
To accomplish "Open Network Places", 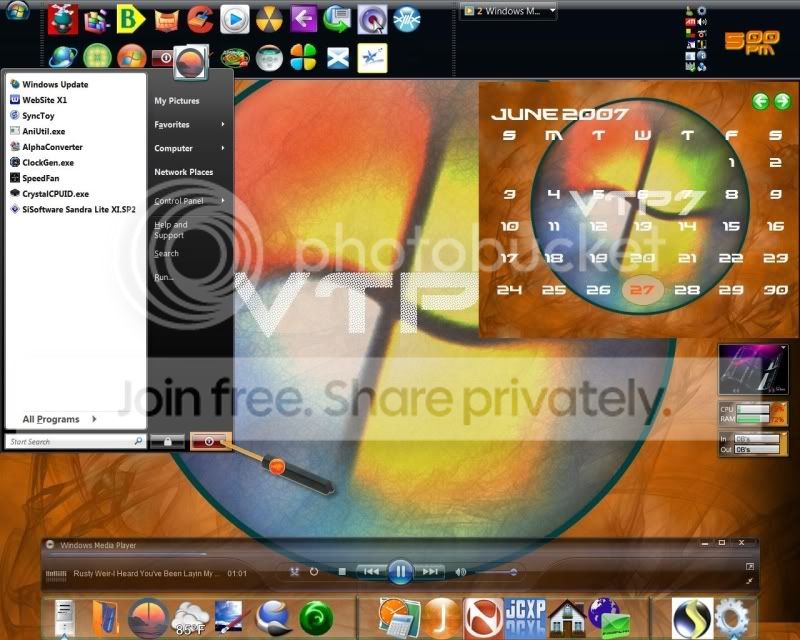I will (184, 172).
